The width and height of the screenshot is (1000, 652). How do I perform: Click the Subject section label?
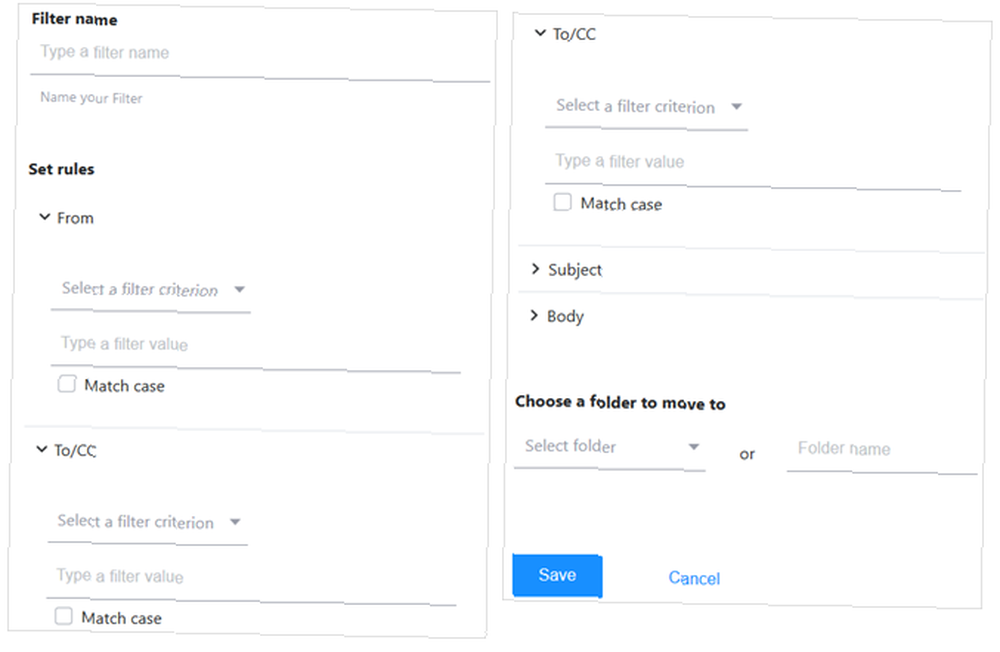(575, 270)
